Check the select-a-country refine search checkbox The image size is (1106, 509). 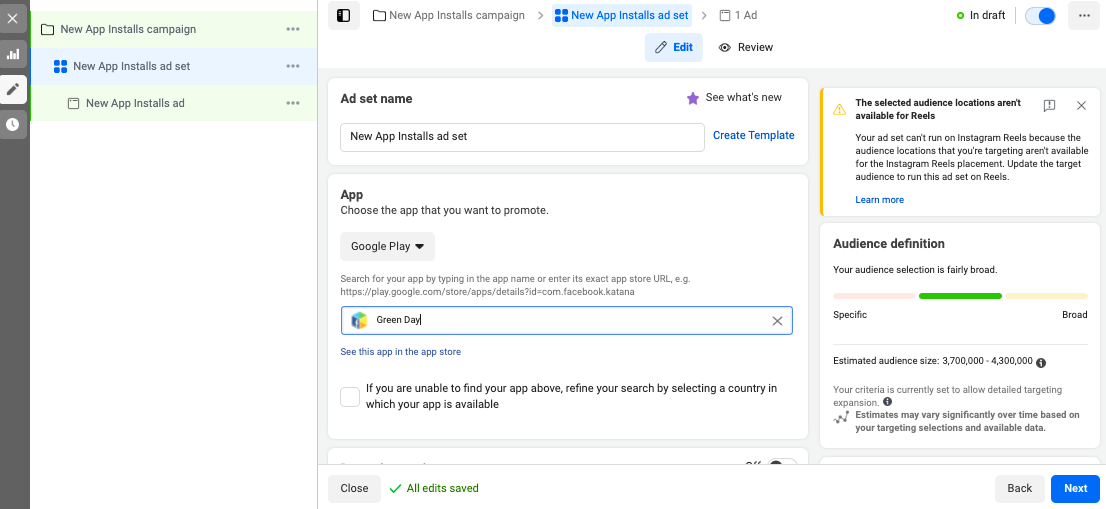click(350, 397)
